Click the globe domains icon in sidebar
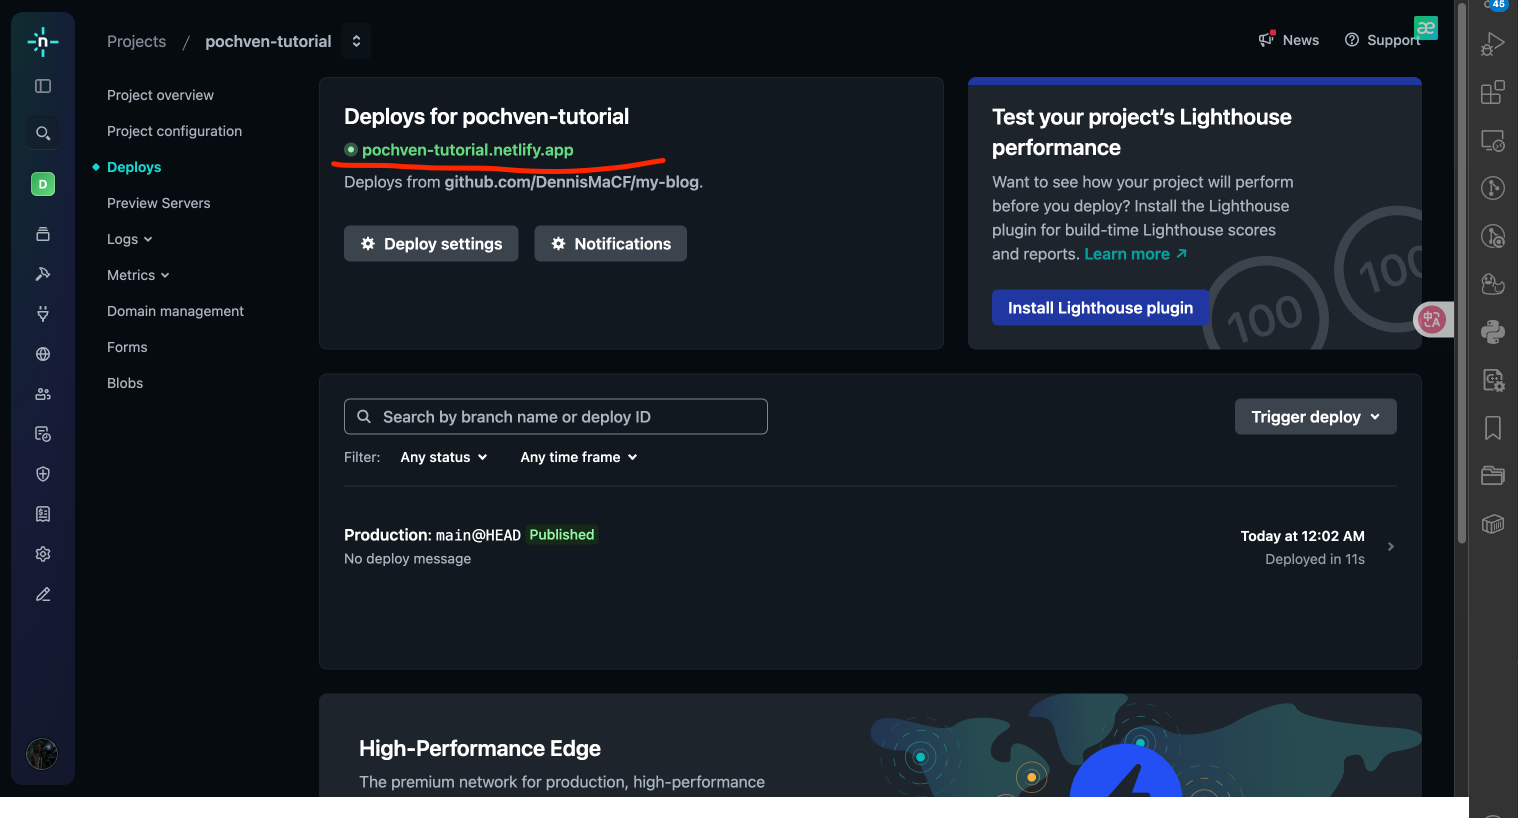 coord(43,354)
